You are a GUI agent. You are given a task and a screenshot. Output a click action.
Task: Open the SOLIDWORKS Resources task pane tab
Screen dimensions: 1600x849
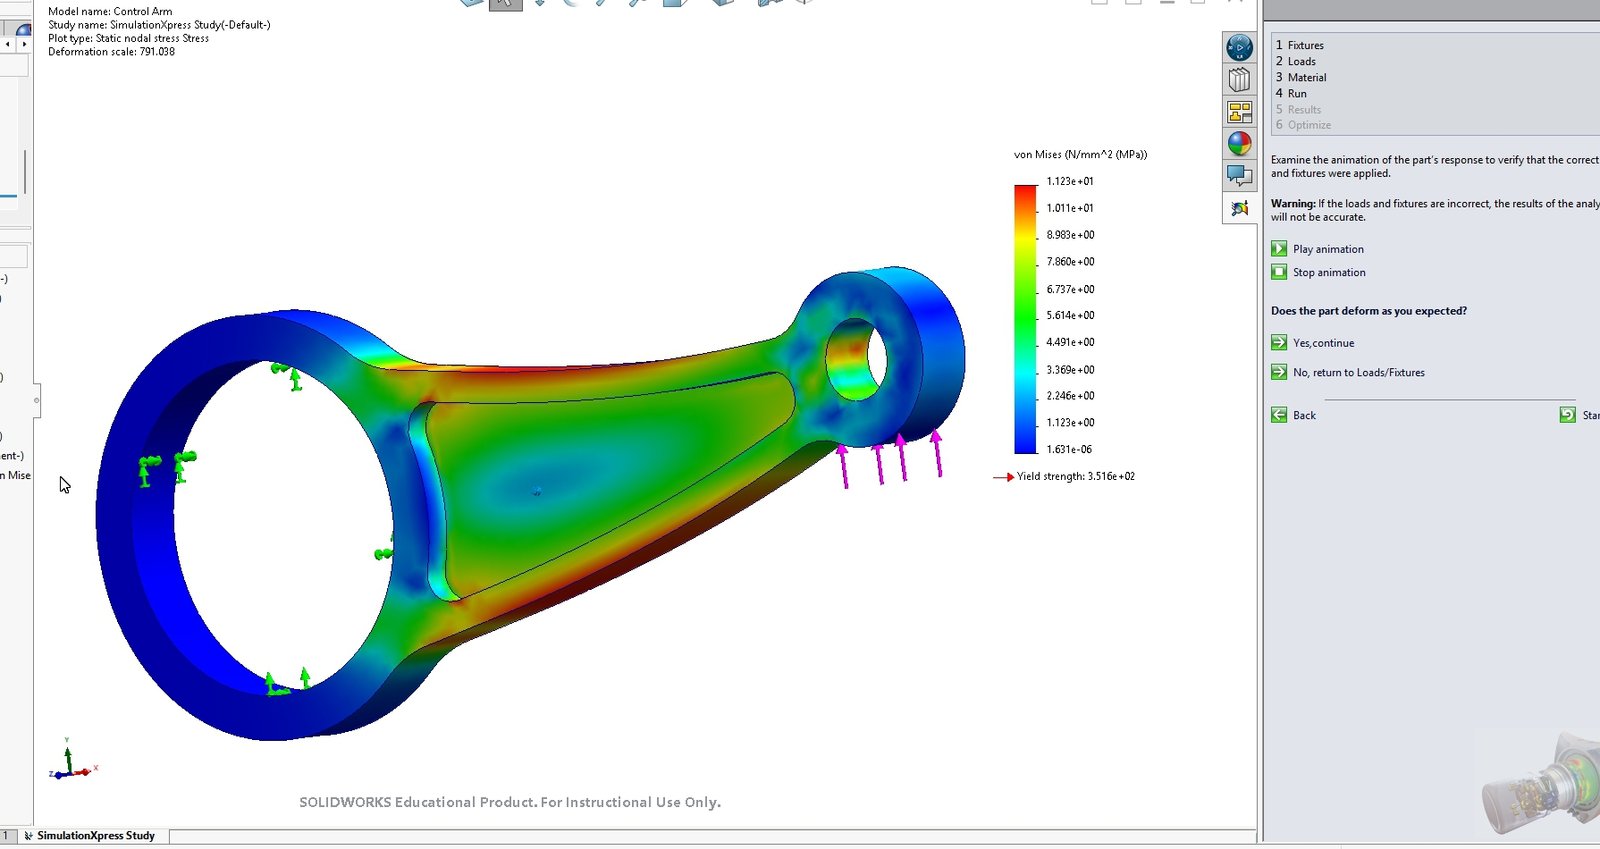[x=1239, y=47]
